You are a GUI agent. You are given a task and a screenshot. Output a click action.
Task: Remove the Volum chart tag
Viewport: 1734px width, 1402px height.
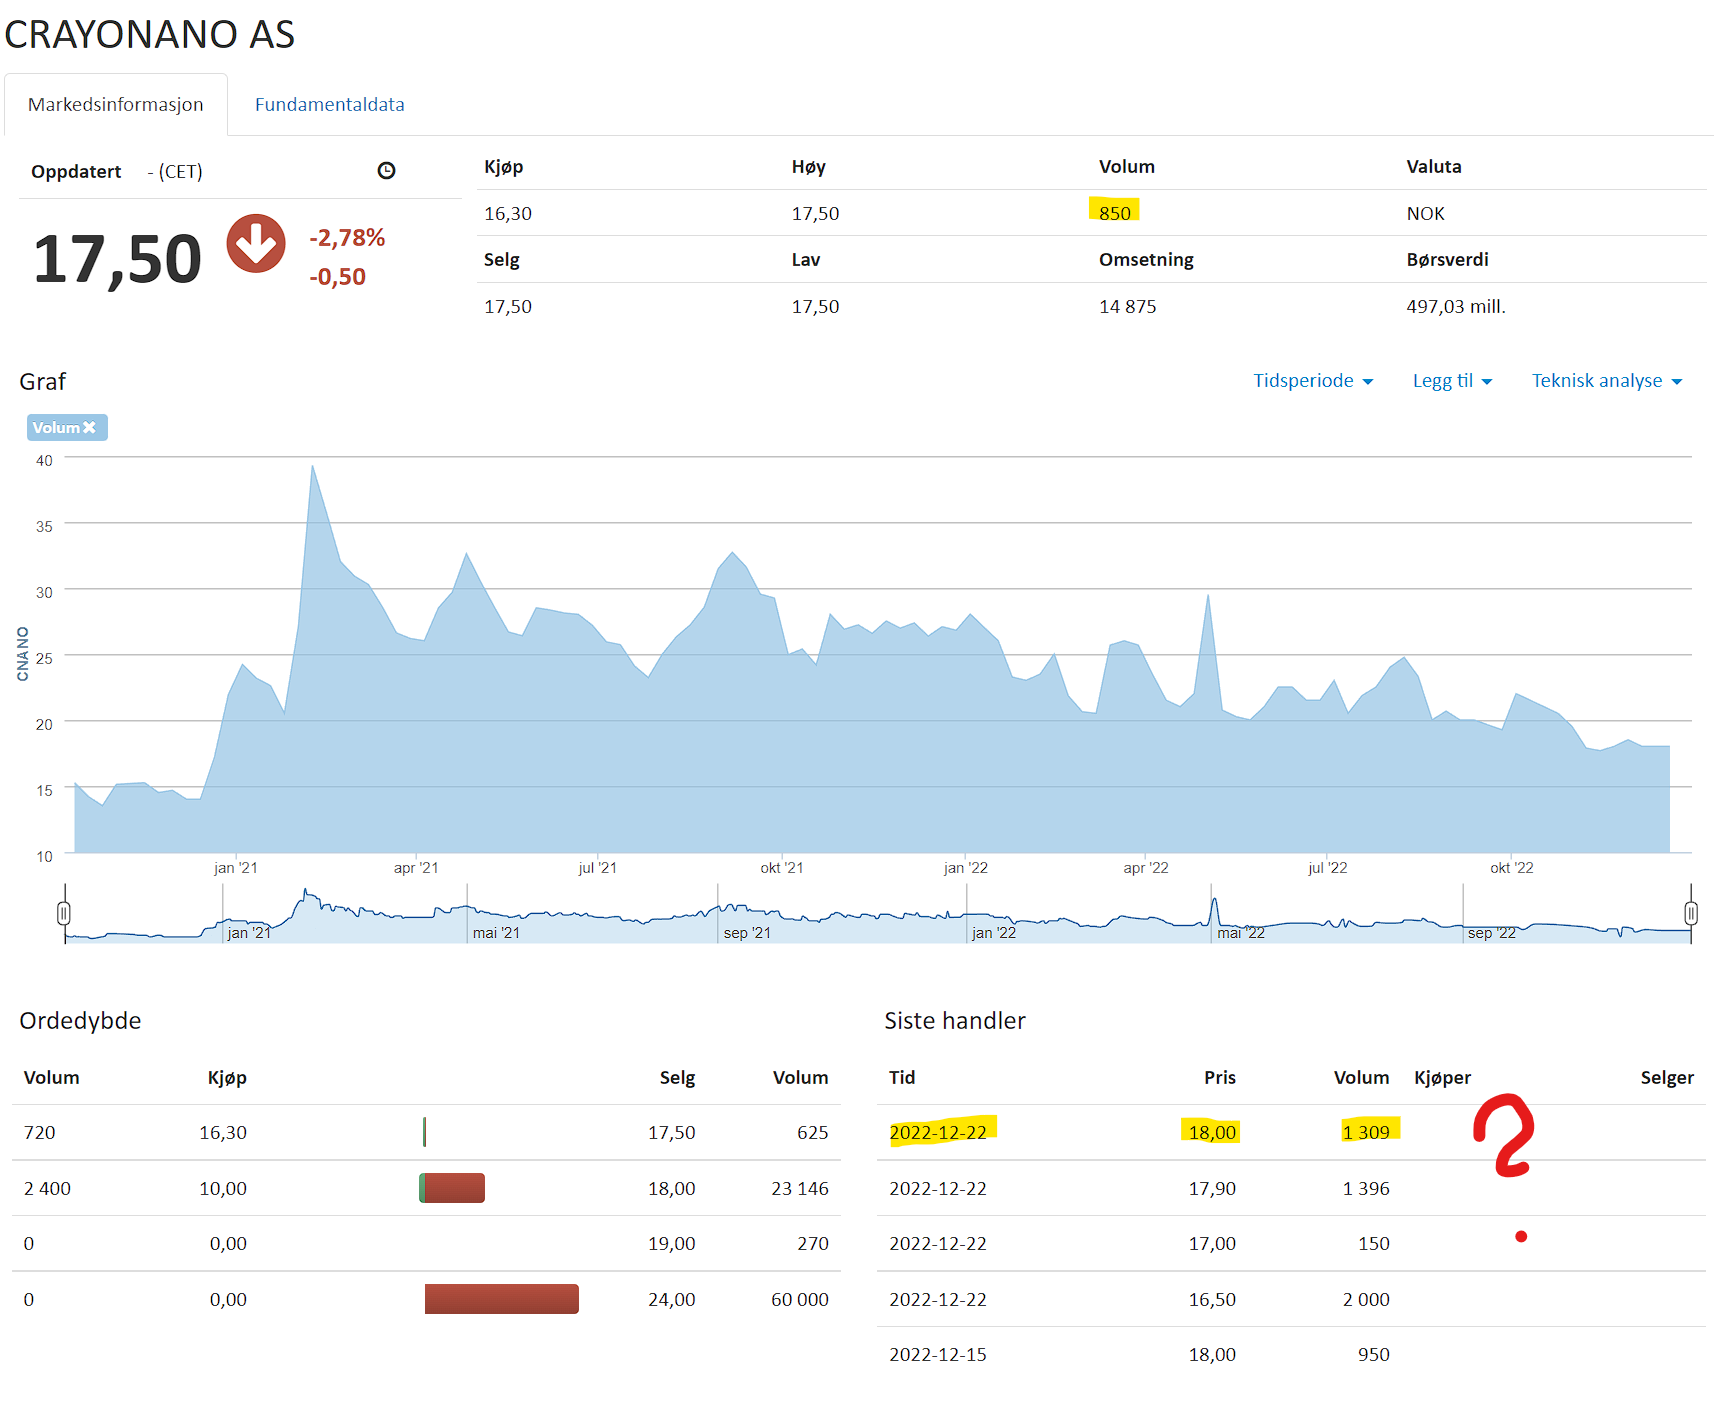point(89,428)
